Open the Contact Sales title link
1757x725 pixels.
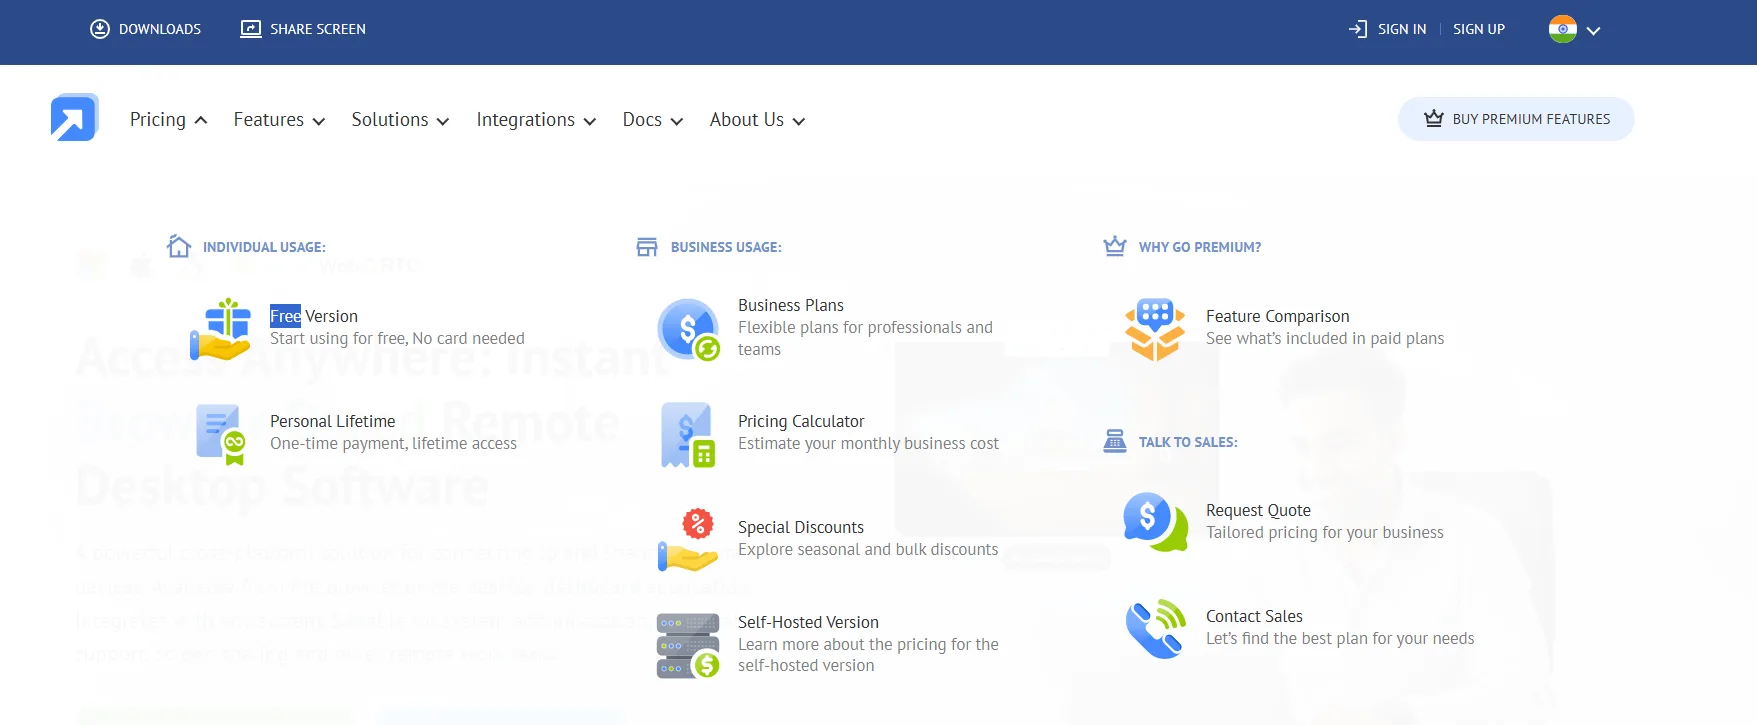coord(1254,616)
